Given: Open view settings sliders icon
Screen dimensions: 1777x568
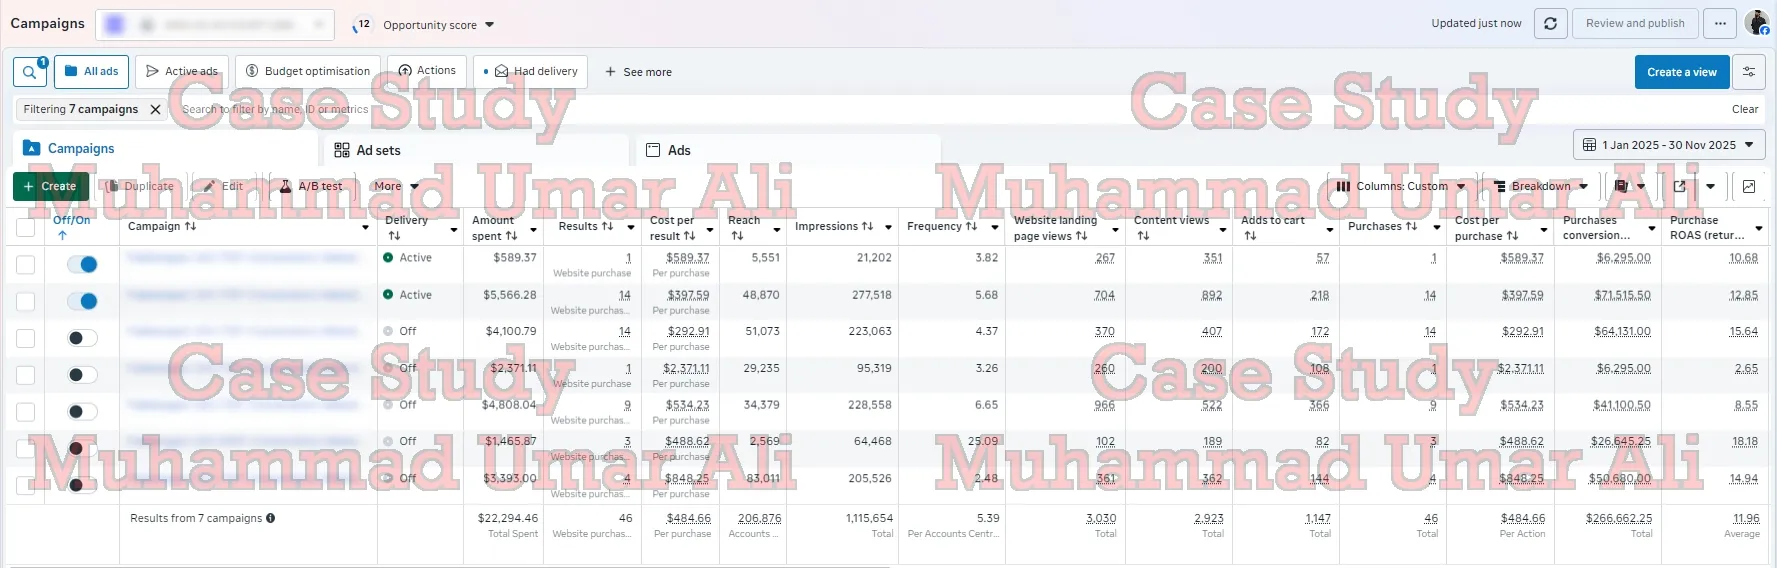Looking at the screenshot, I should point(1749,72).
